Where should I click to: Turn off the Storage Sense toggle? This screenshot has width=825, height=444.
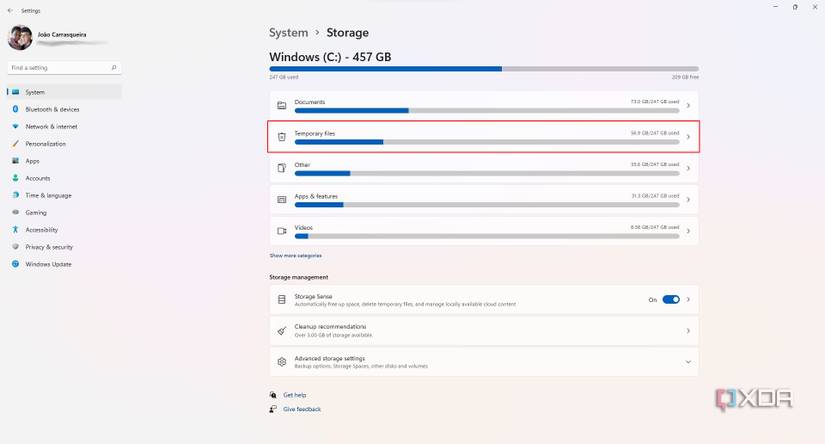[x=671, y=299]
